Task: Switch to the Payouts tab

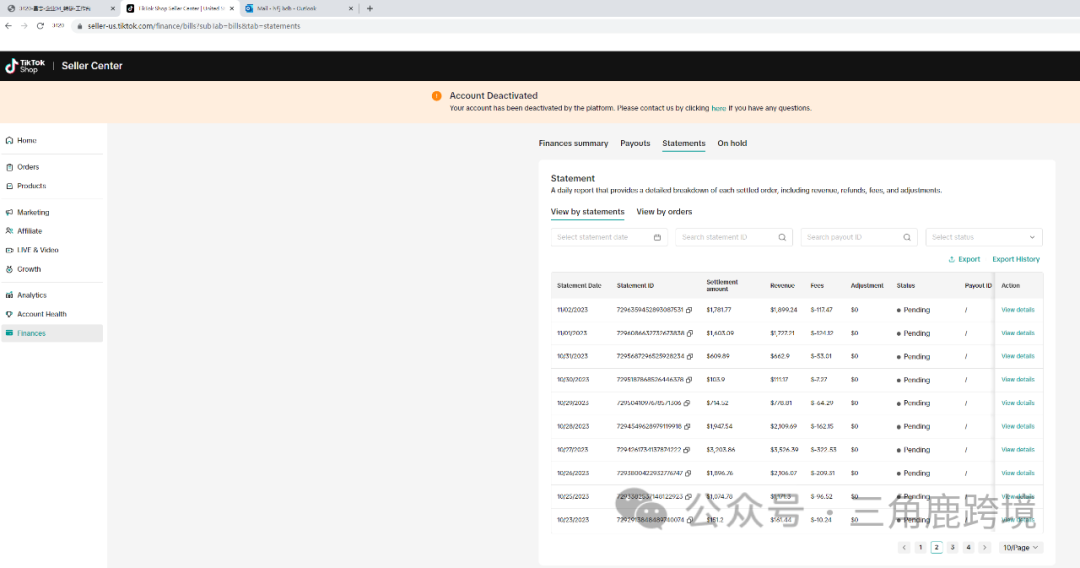Action: (x=635, y=143)
